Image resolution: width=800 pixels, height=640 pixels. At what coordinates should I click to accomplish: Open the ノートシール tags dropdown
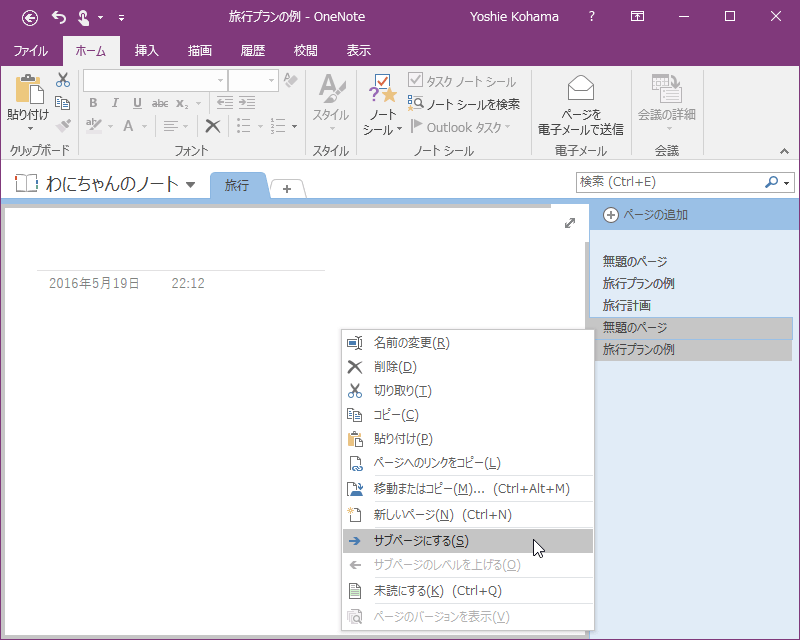[382, 105]
